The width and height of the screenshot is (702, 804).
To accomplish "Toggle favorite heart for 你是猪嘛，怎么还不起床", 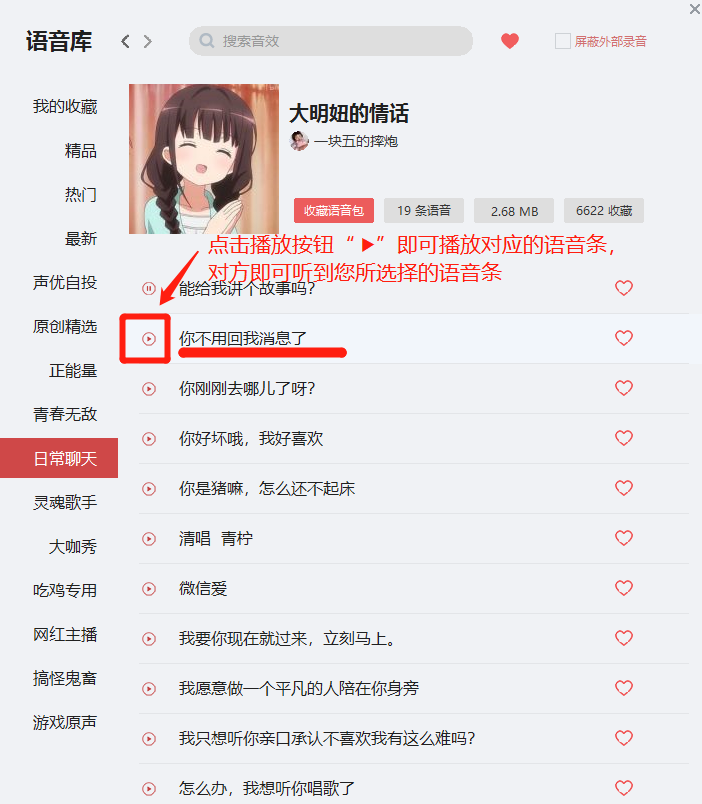I will pos(624,488).
